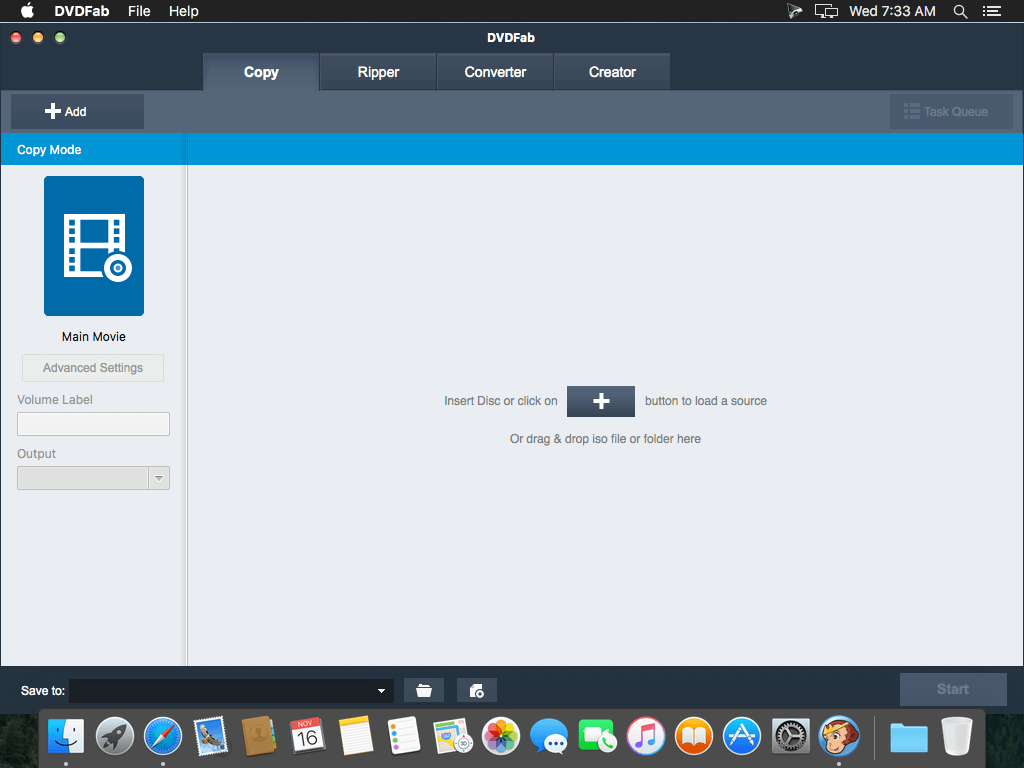Open the File menu
1024x768 pixels.
[139, 11]
